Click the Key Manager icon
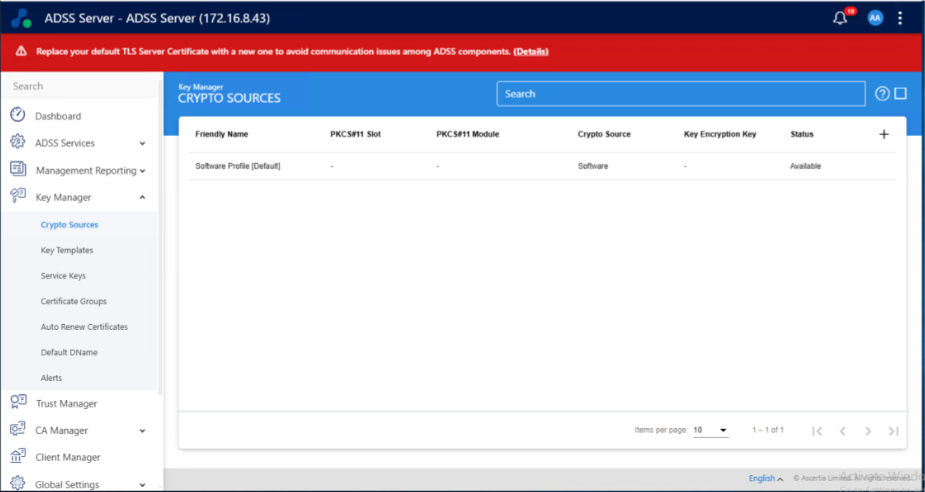The image size is (925, 492). (18, 197)
